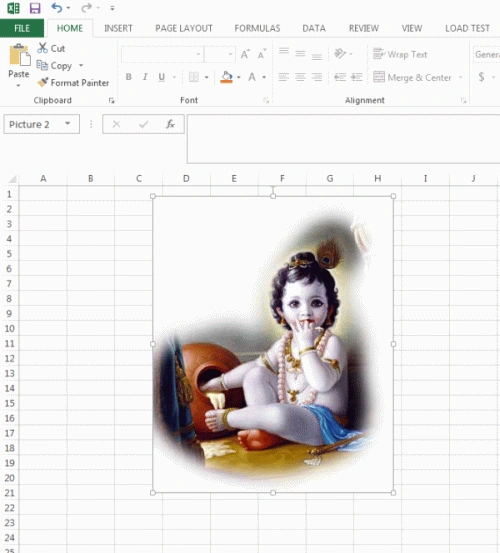Open Merge & Center dropdown arrow

(x=461, y=77)
